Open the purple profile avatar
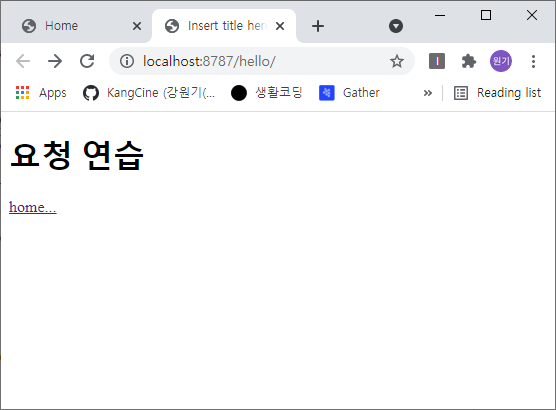Screen dimensions: 556x410 [x=501, y=61]
